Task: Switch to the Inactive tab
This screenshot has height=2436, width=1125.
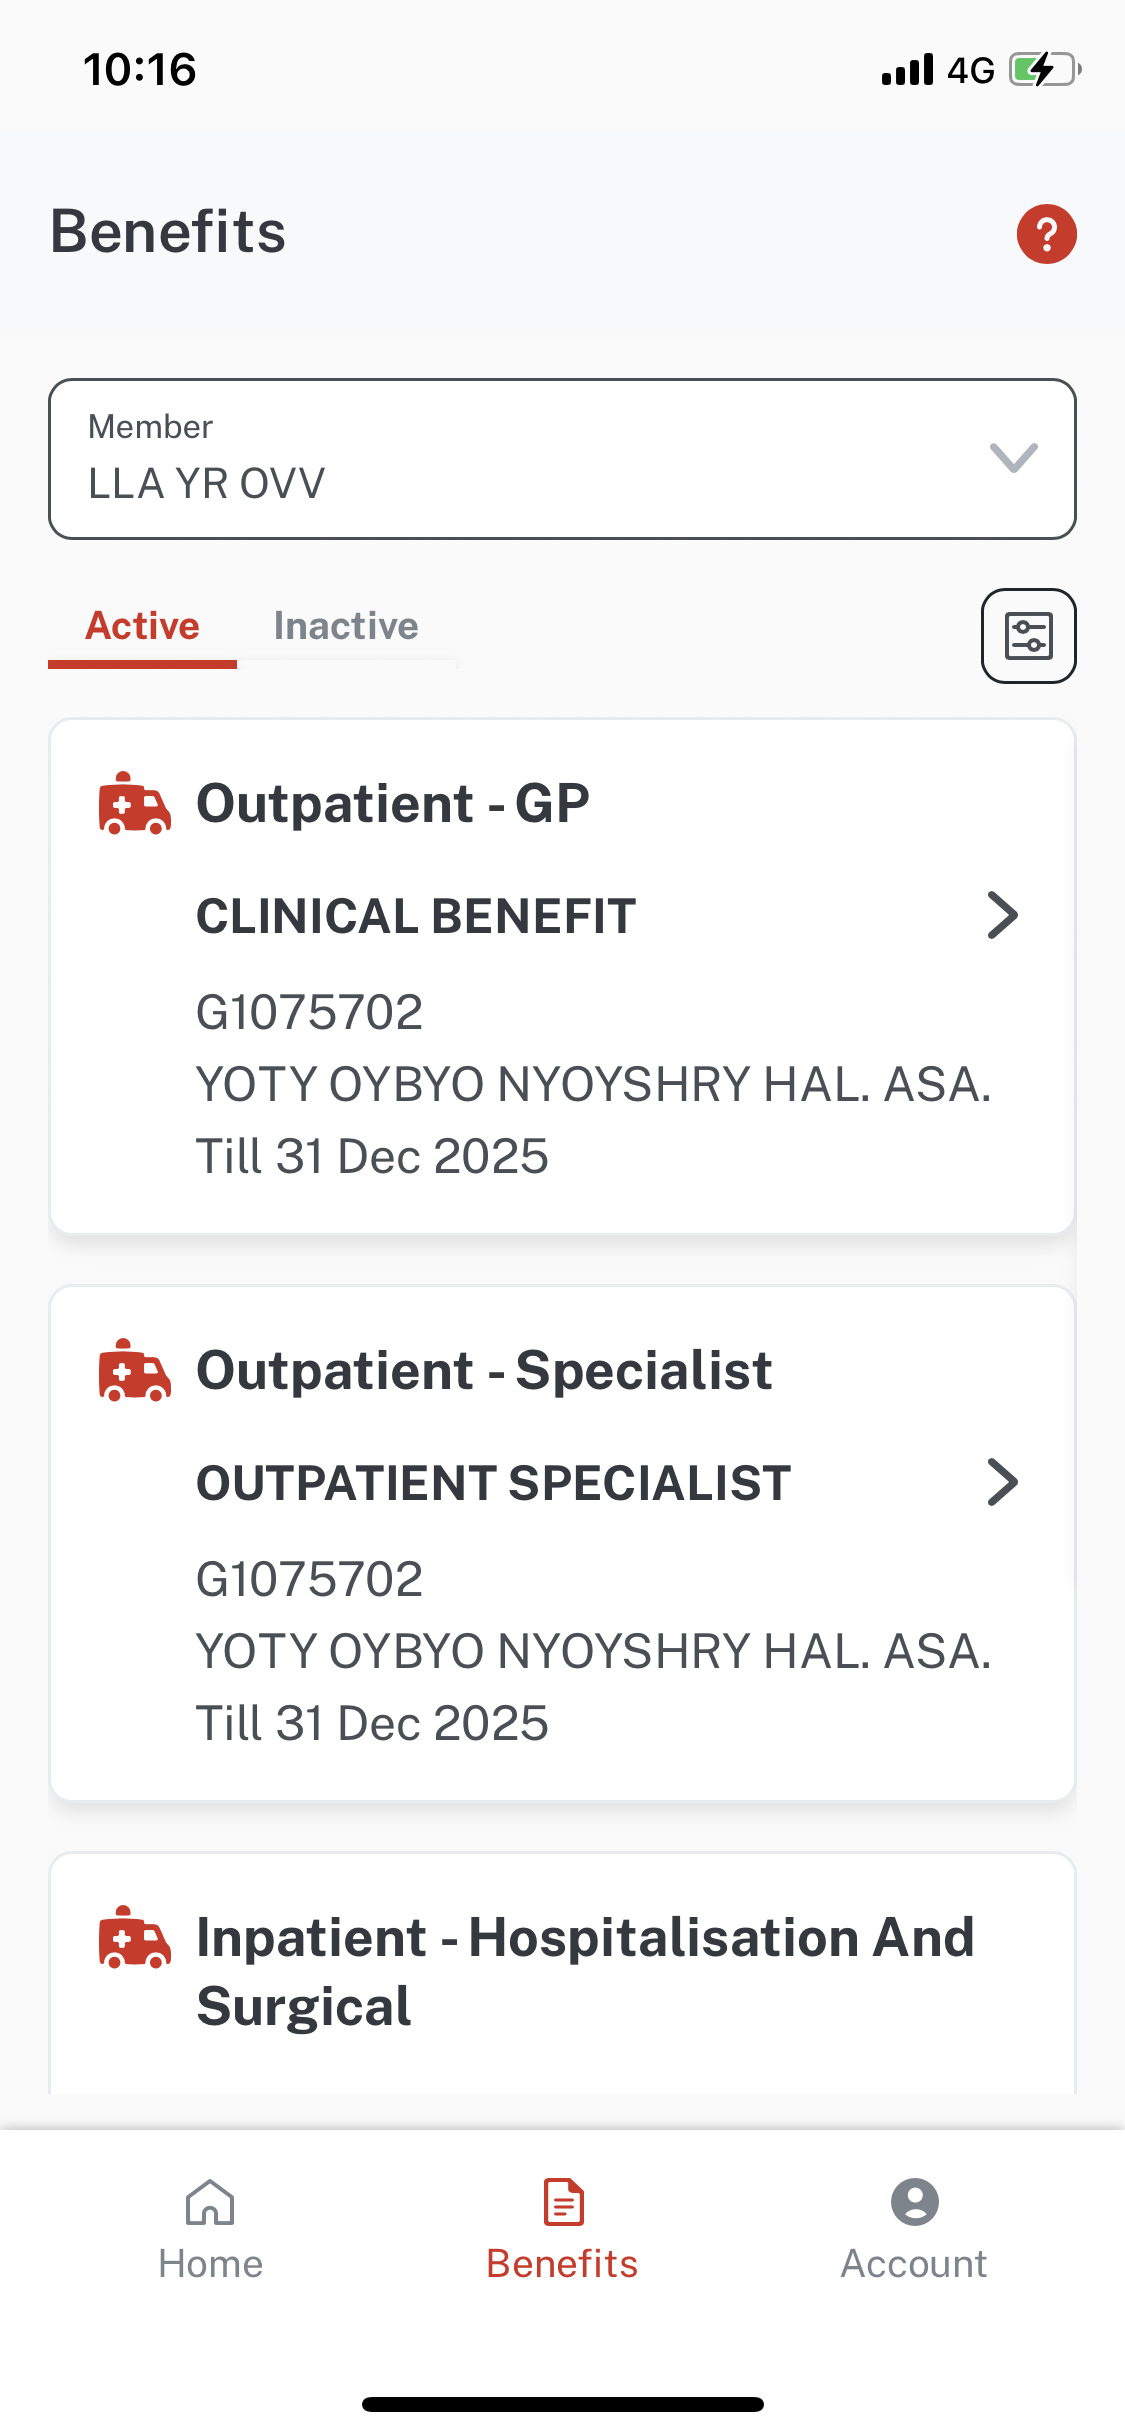Action: click(x=346, y=626)
